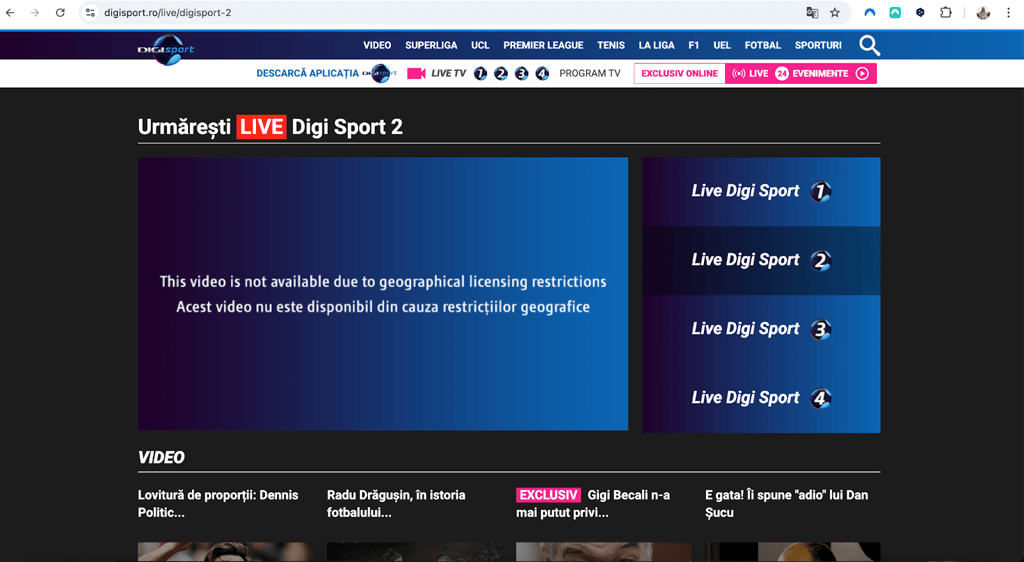Select Live Digi Sport 2 channel
Screen dimensions: 1024x562
pyautogui.click(x=761, y=260)
